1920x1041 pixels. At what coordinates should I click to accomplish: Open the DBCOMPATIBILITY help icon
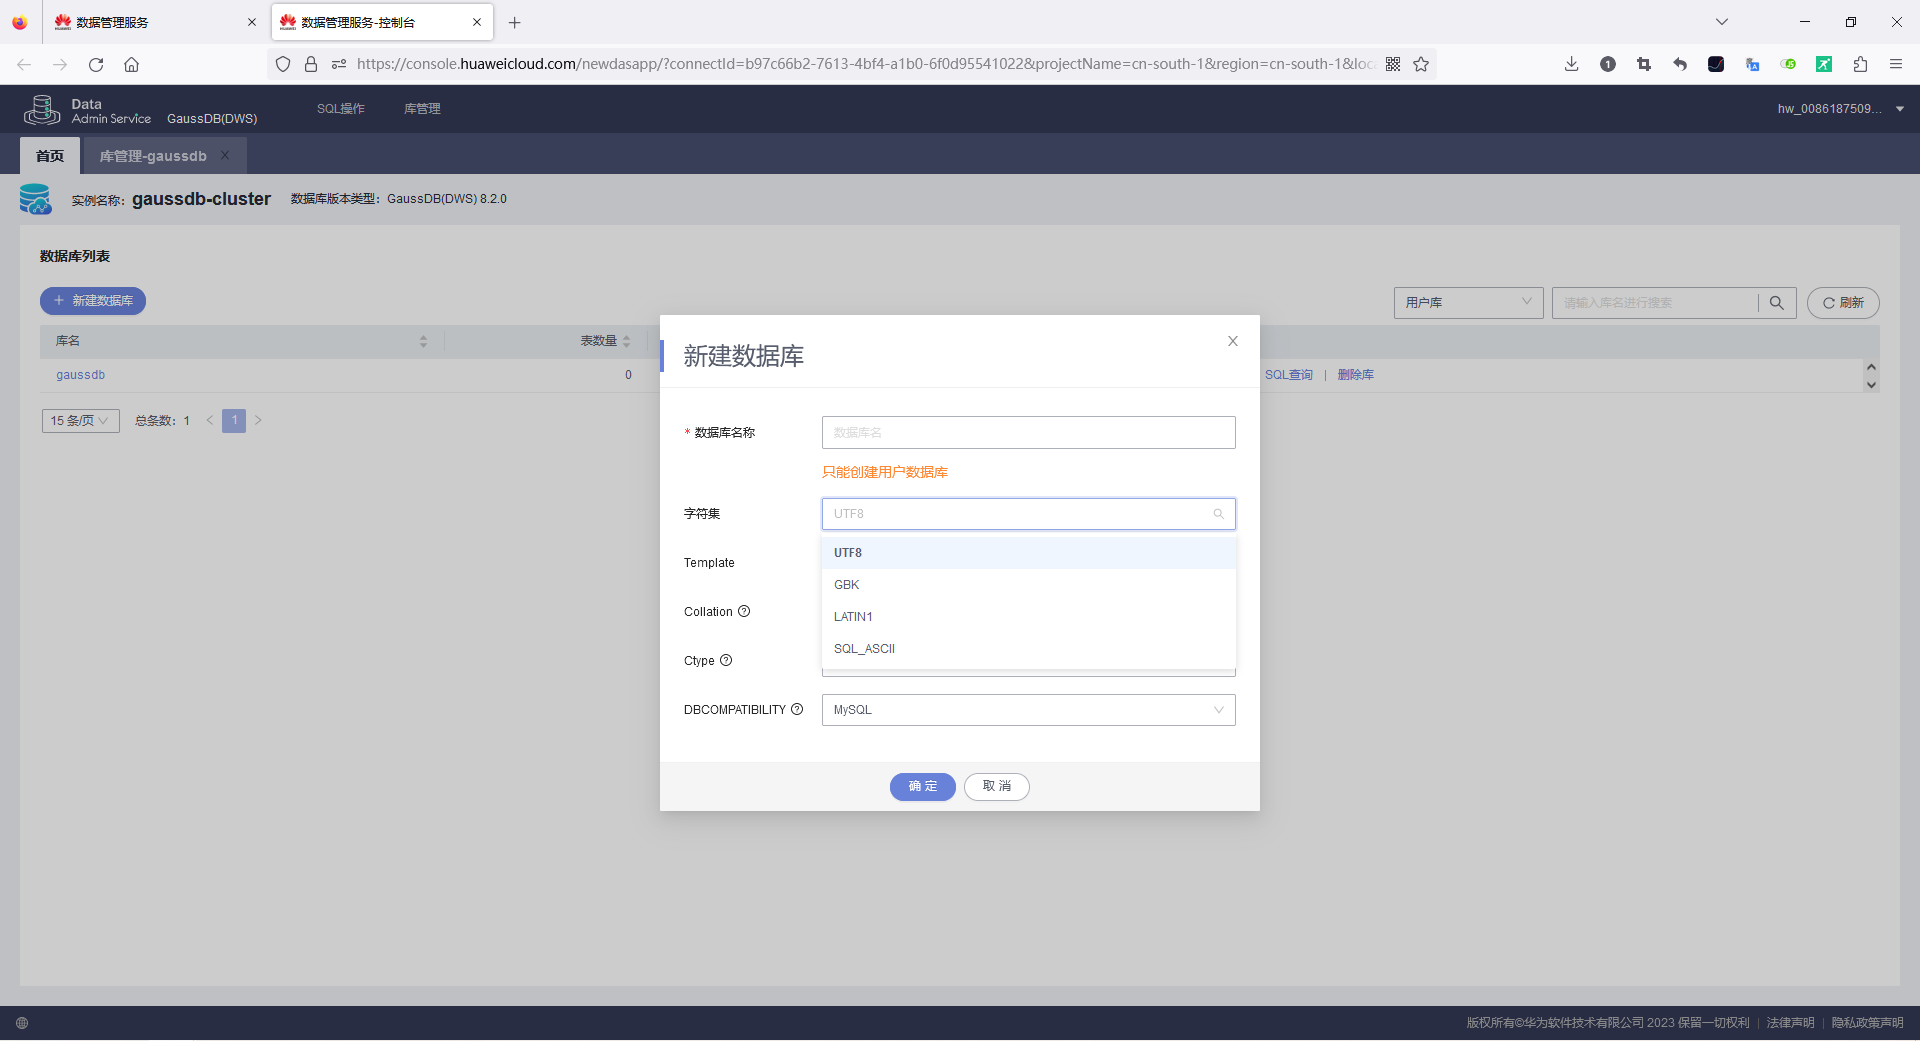click(797, 709)
